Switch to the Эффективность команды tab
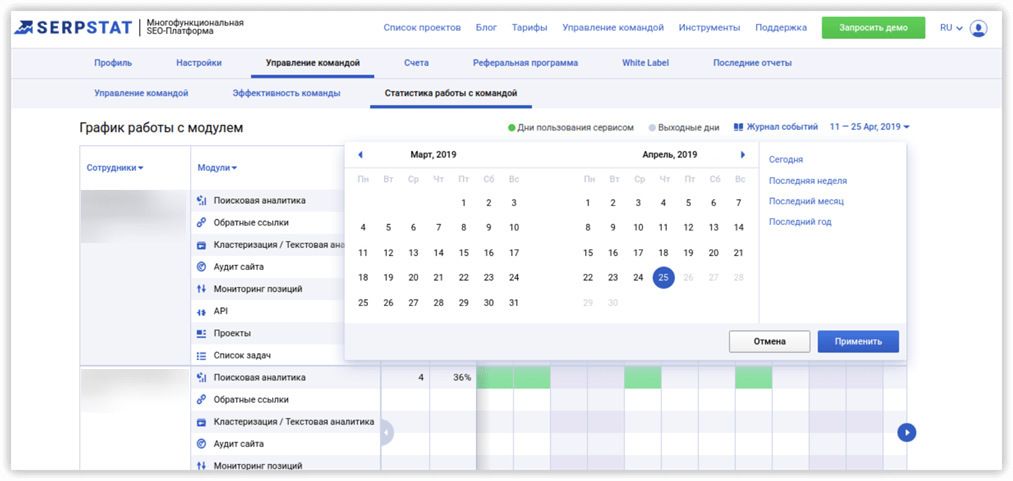This screenshot has height=481, width=1013. (x=286, y=93)
